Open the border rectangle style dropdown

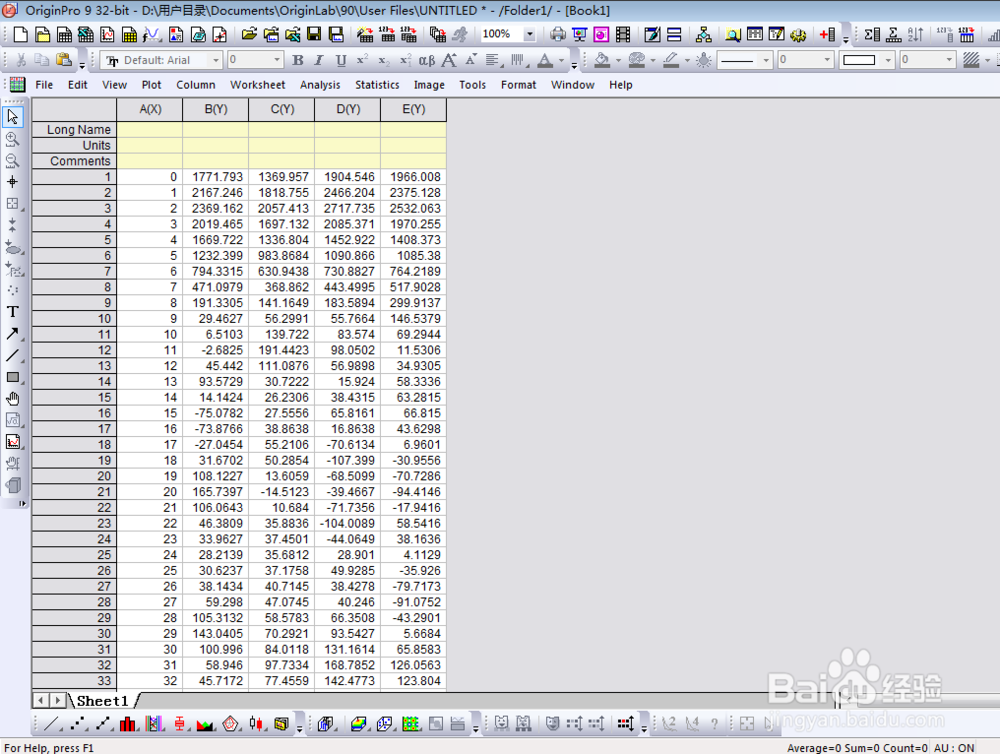888,60
